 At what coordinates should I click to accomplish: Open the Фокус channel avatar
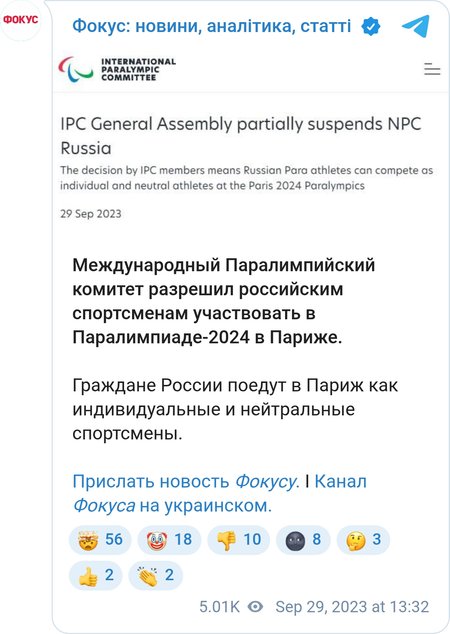point(20,20)
